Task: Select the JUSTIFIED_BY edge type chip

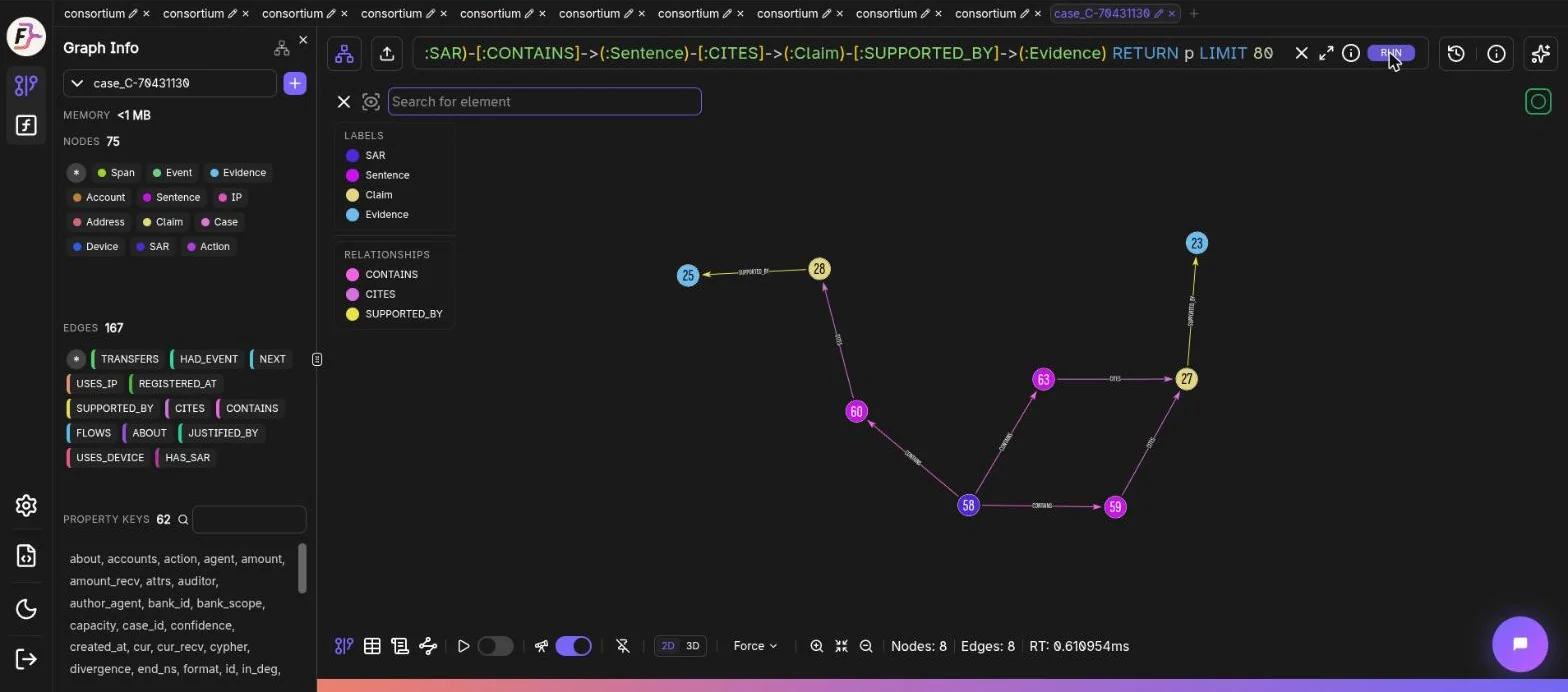Action: (221, 433)
